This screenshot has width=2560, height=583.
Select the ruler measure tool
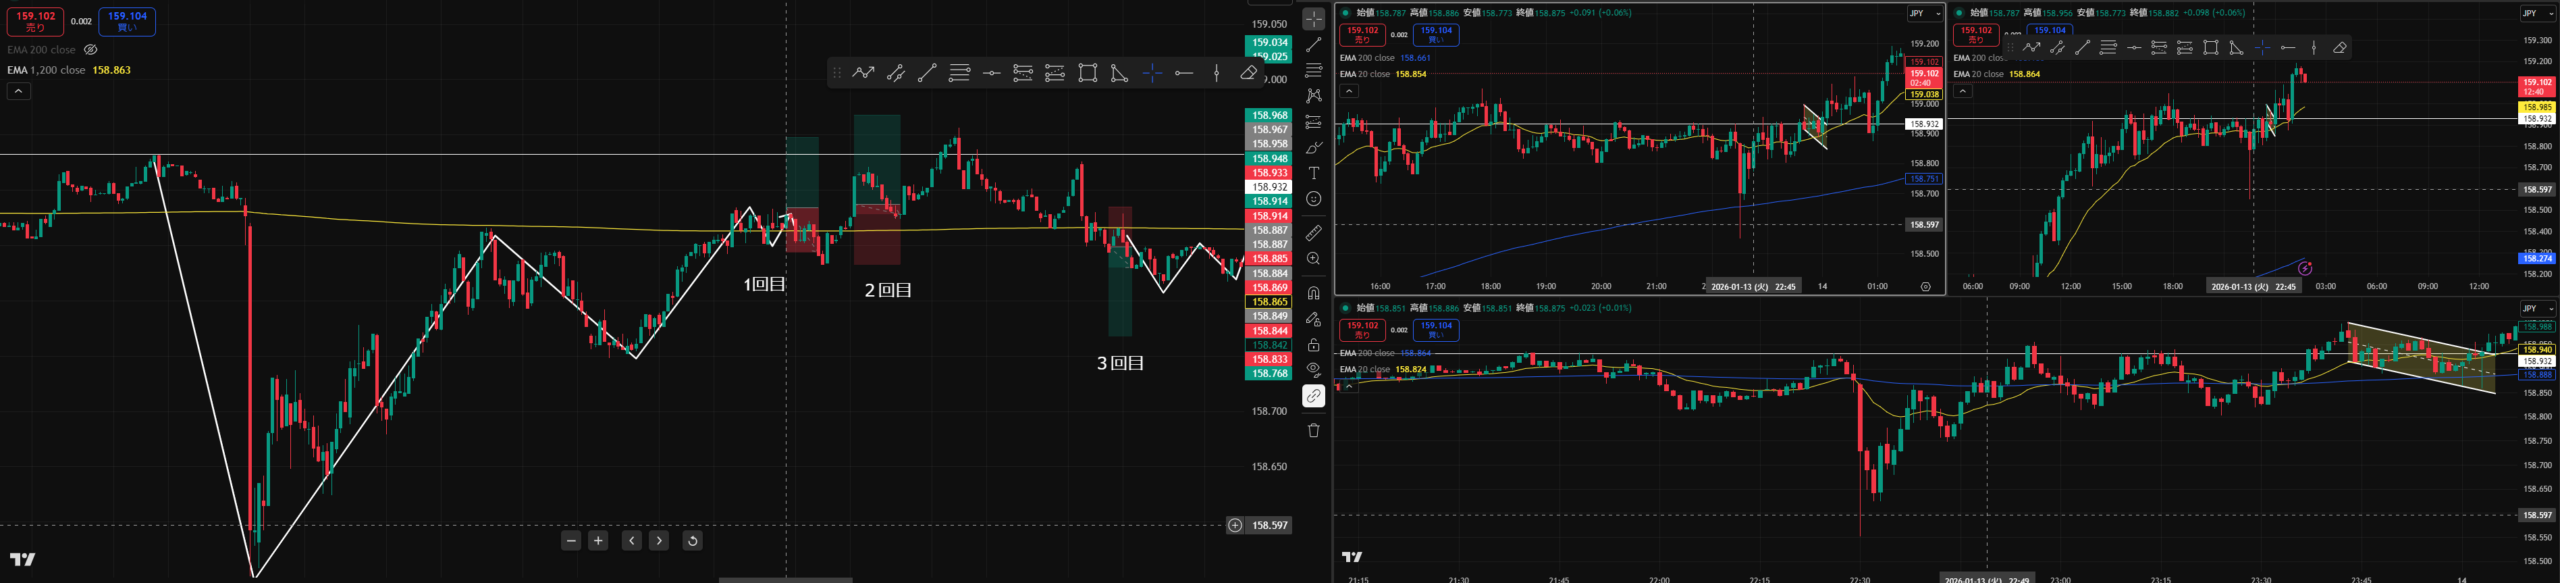click(x=1314, y=233)
